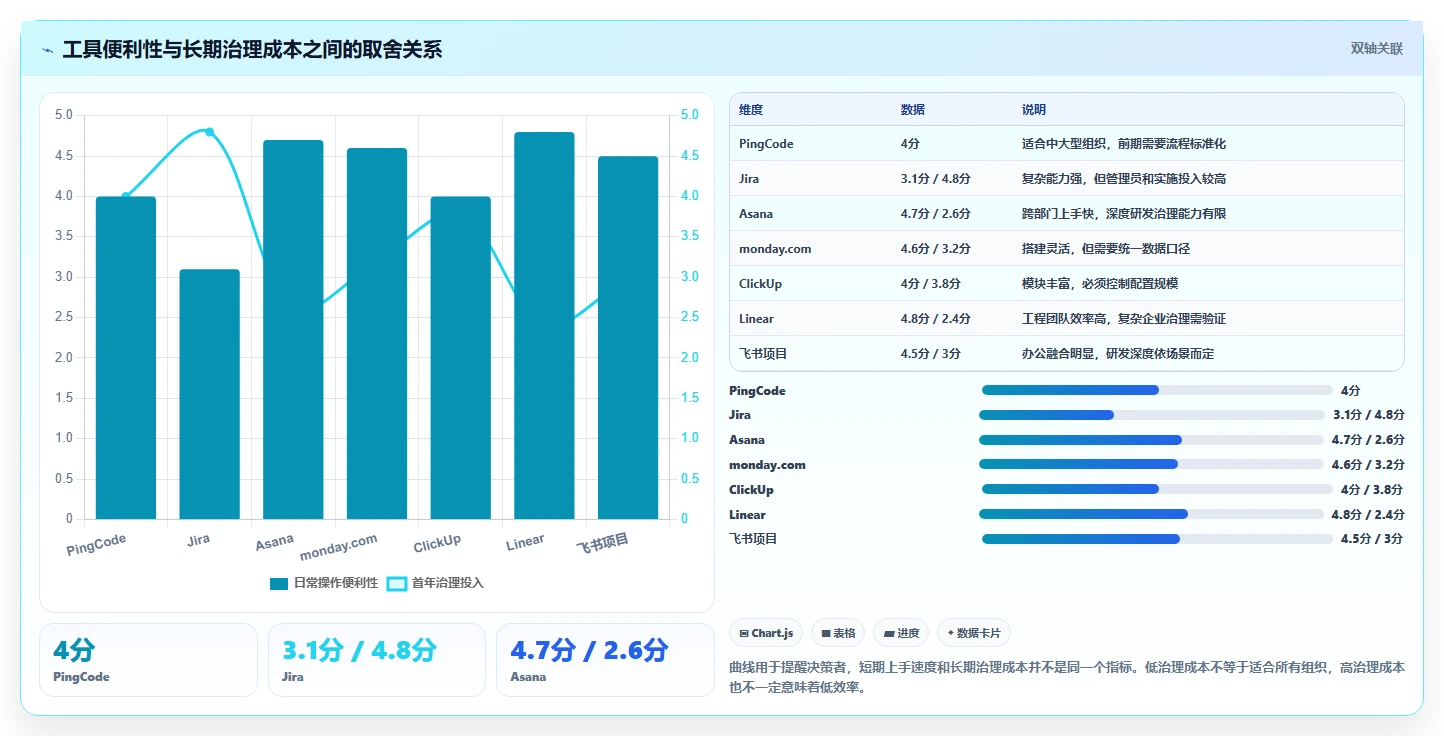Click the line's data point above Jira
Image resolution: width=1444 pixels, height=736 pixels.
(x=210, y=132)
